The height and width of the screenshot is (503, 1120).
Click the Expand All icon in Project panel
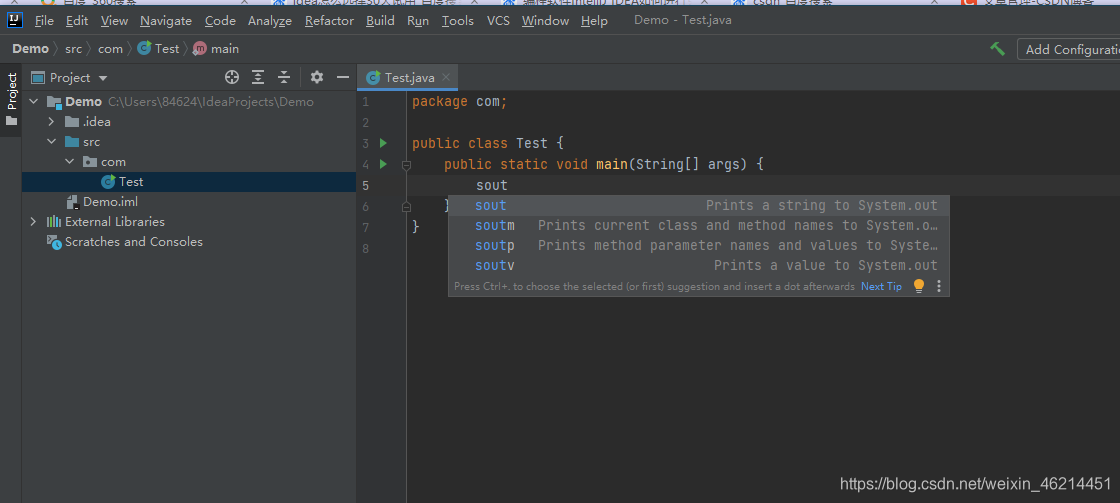point(258,77)
